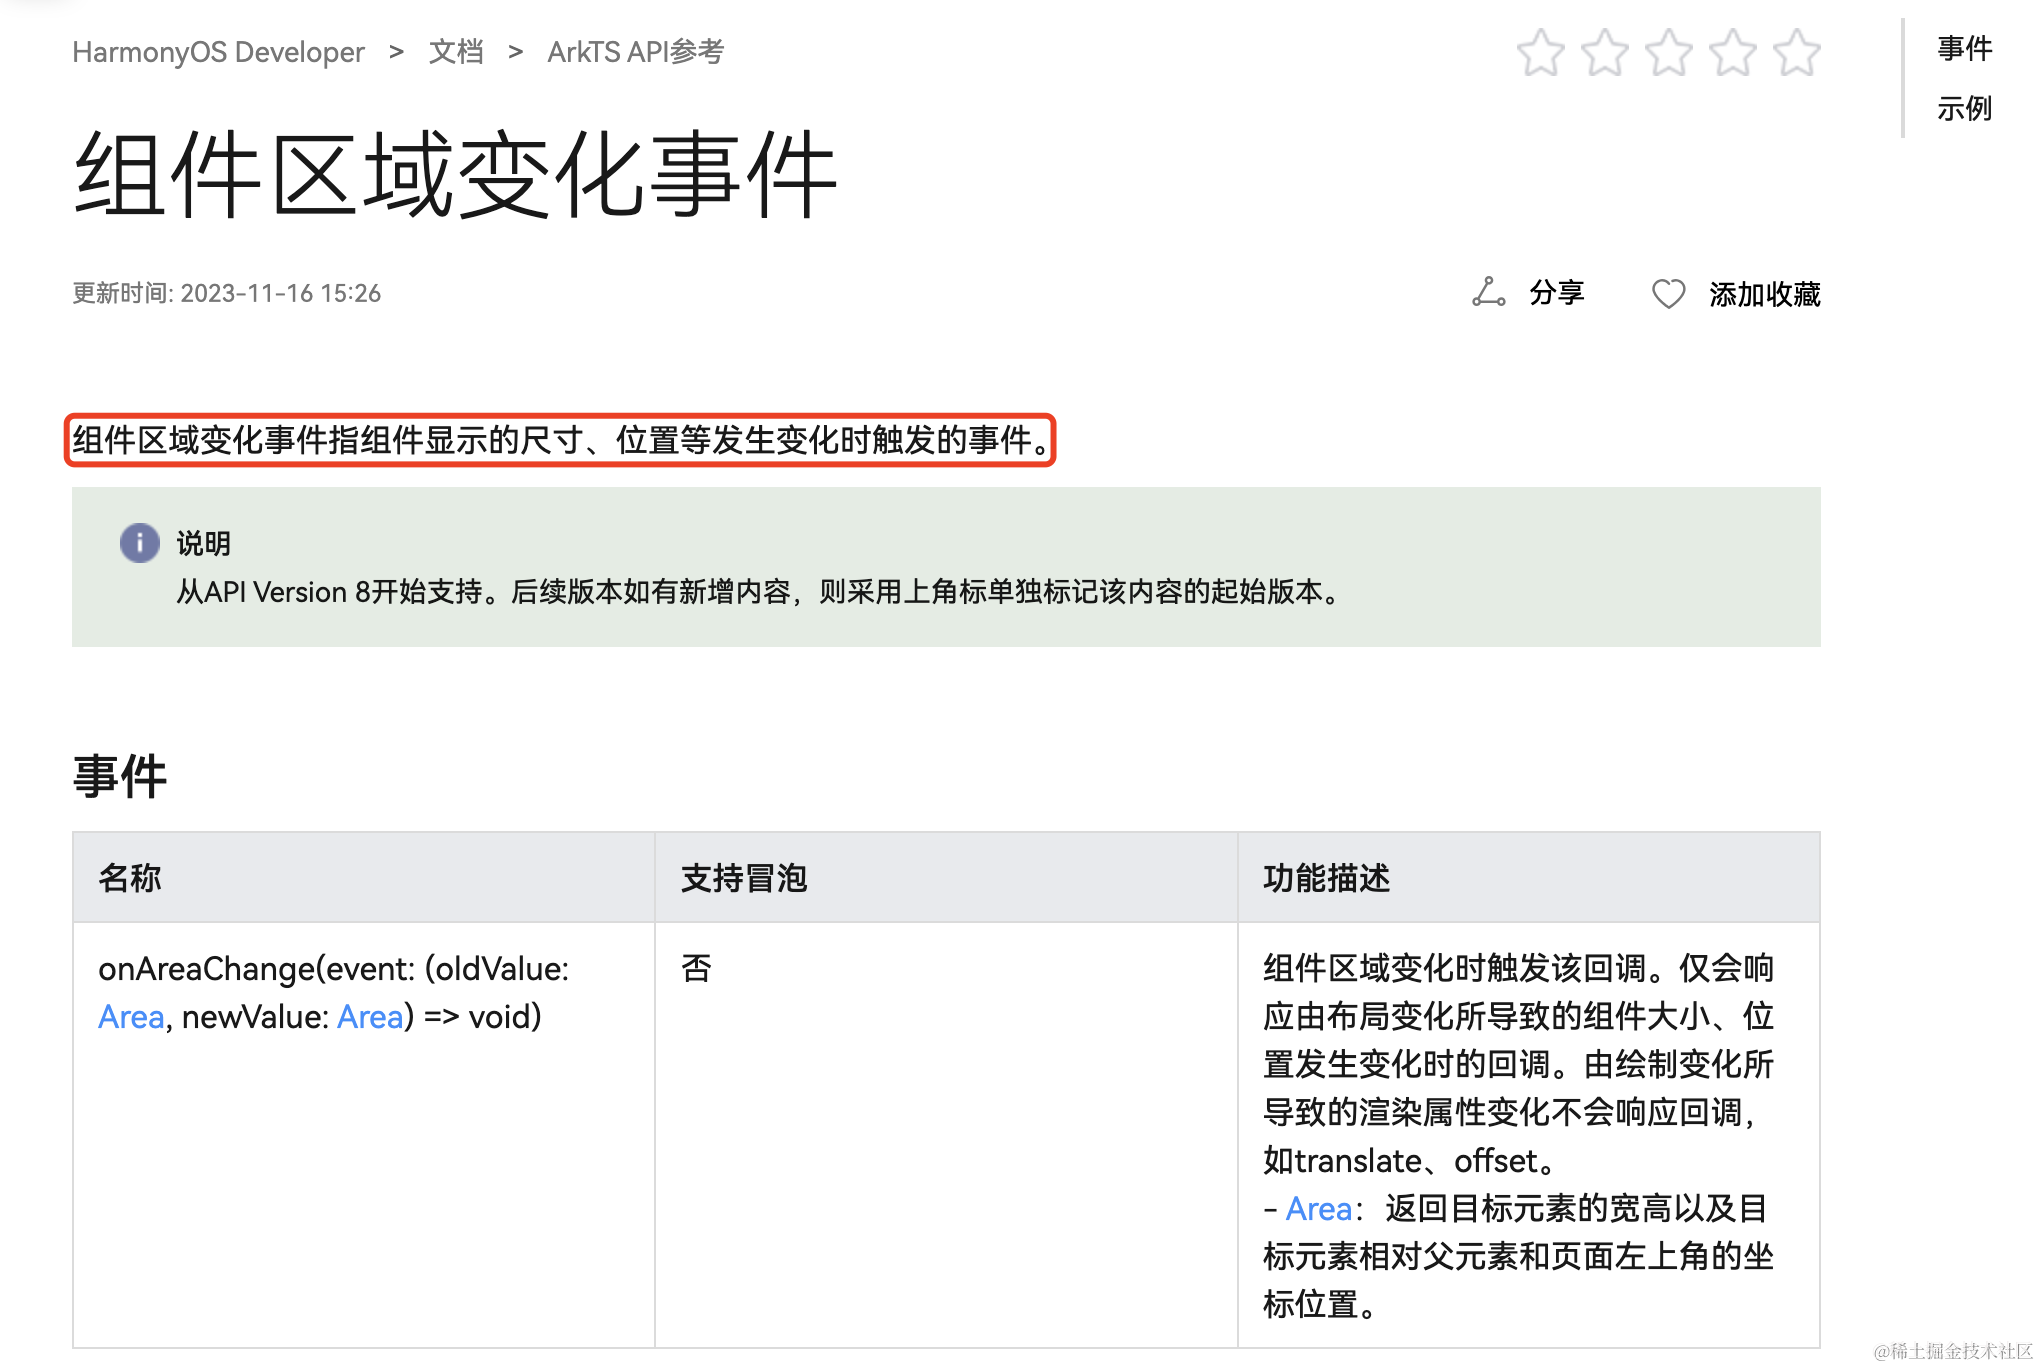Open Area link after newValue
This screenshot has width=2040, height=1368.
coord(370,1017)
